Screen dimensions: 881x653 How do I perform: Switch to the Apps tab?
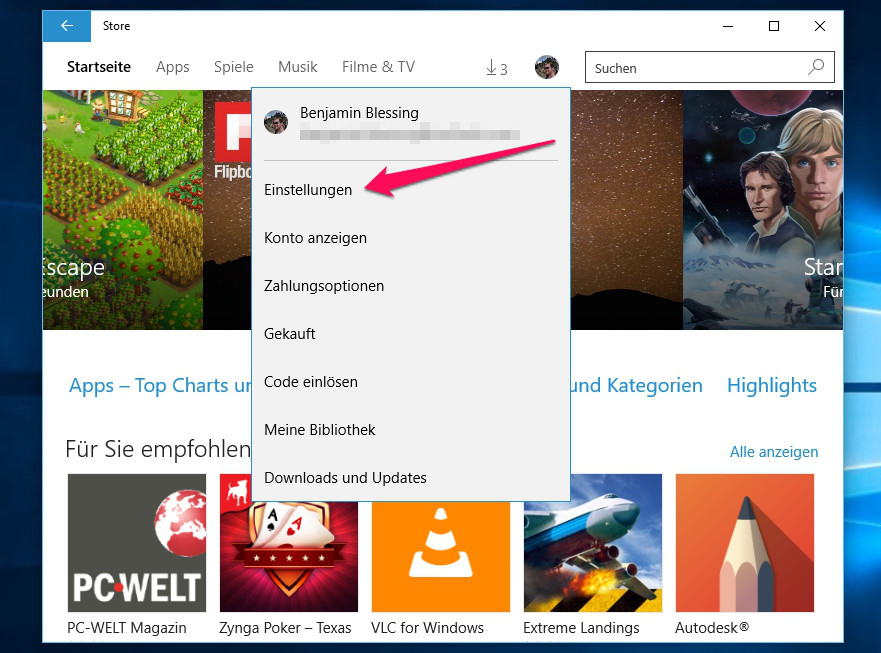click(172, 67)
